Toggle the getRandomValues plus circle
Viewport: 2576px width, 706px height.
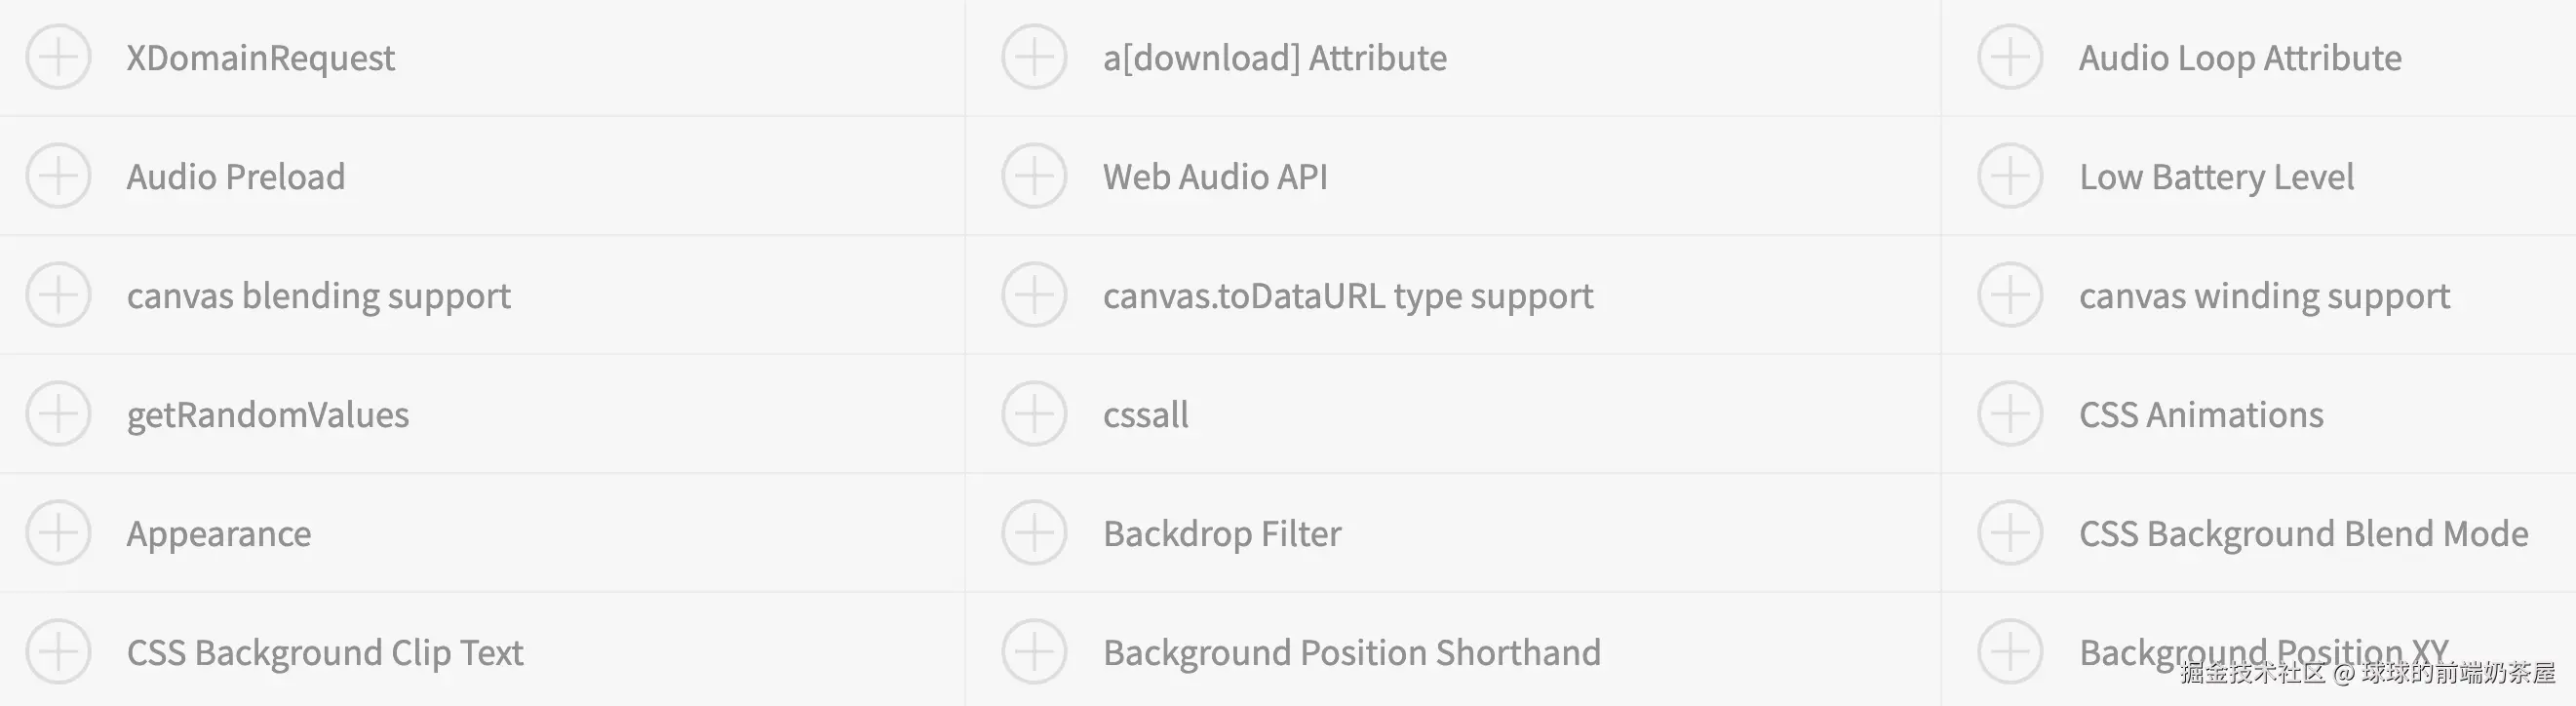[x=58, y=414]
